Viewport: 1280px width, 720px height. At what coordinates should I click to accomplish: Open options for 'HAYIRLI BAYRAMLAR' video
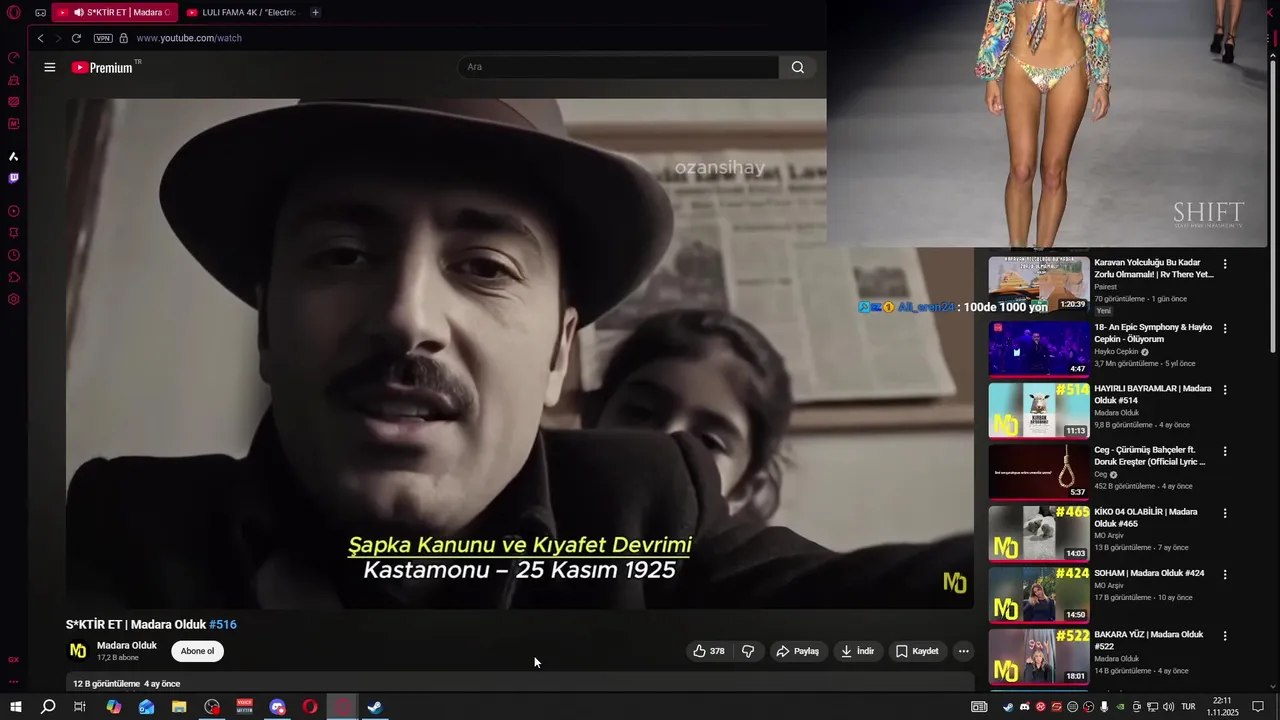pyautogui.click(x=1225, y=390)
